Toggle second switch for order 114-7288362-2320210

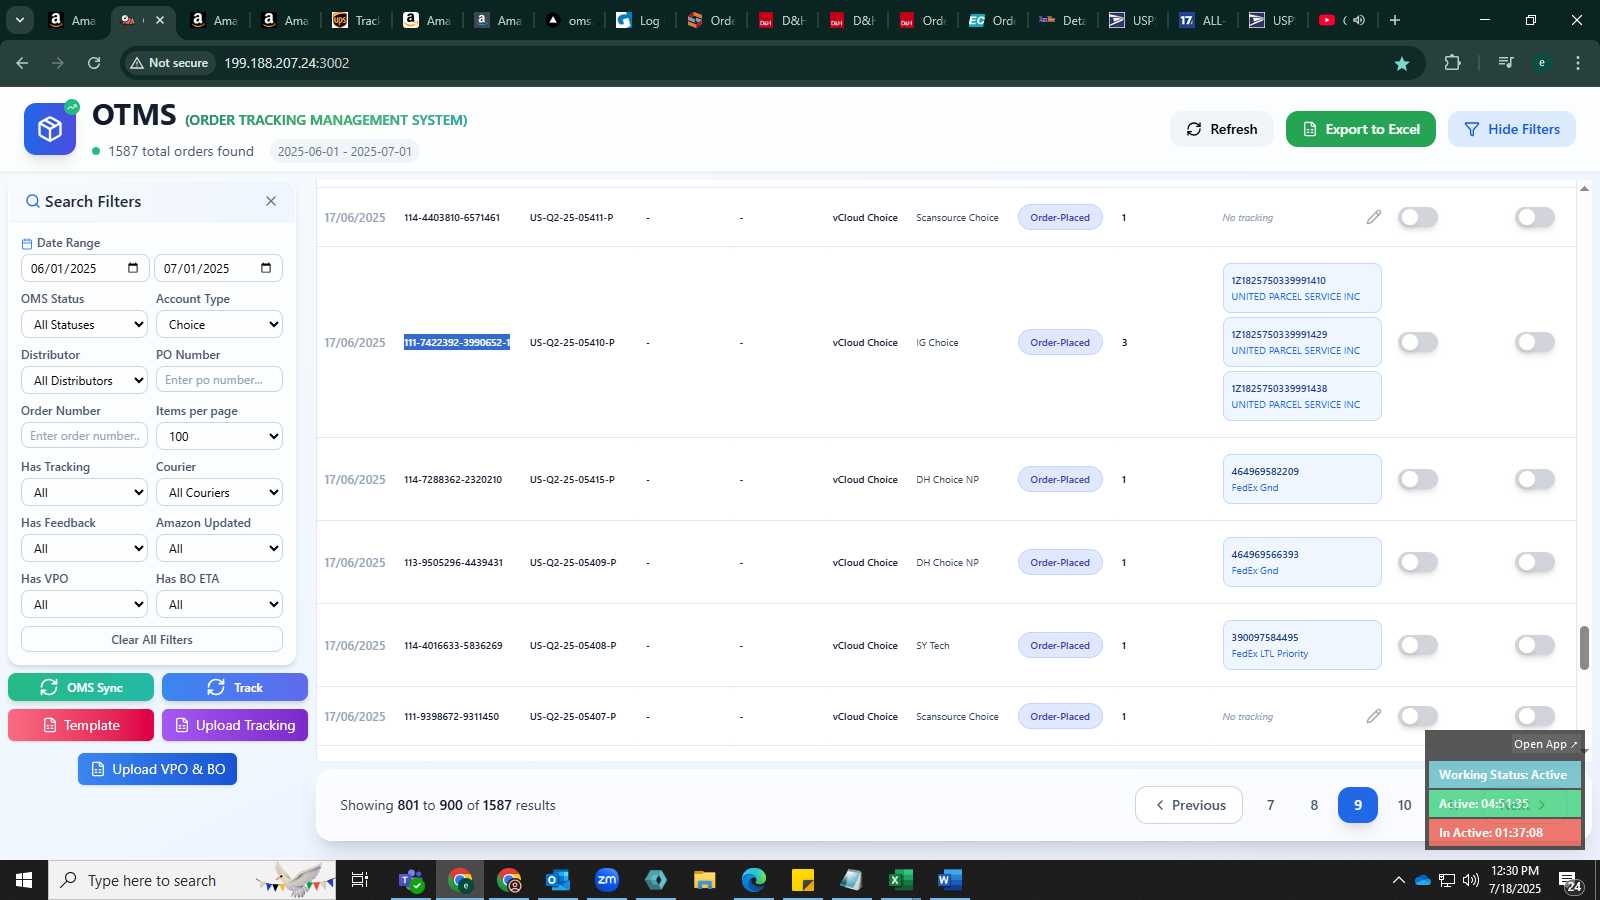click(x=1535, y=479)
